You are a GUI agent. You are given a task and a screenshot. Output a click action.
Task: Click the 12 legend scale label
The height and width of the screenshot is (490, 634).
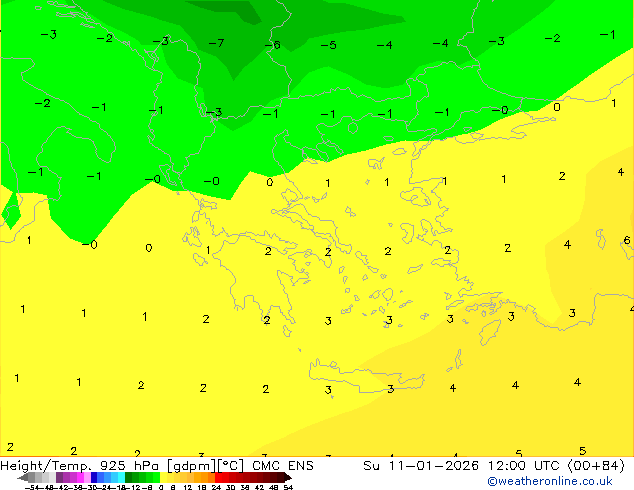(188, 487)
